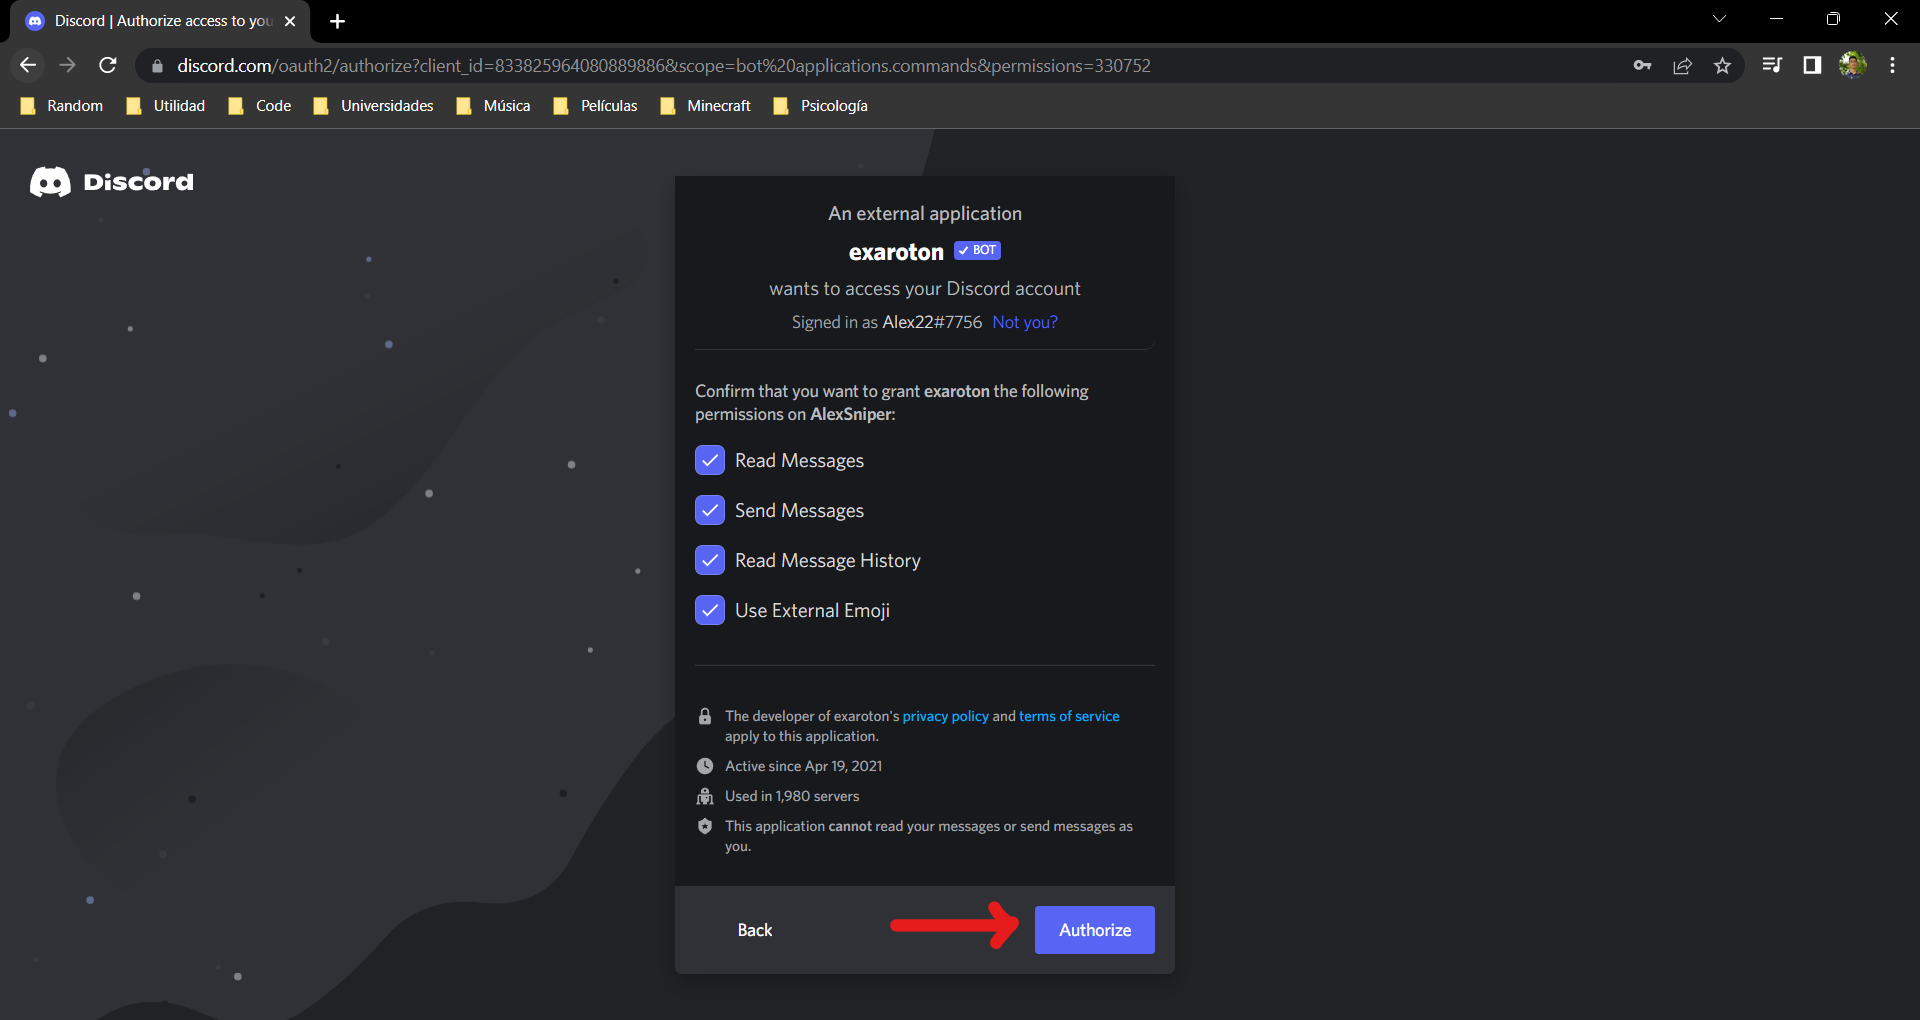
Task: Click the browser back arrow
Action: [x=28, y=65]
